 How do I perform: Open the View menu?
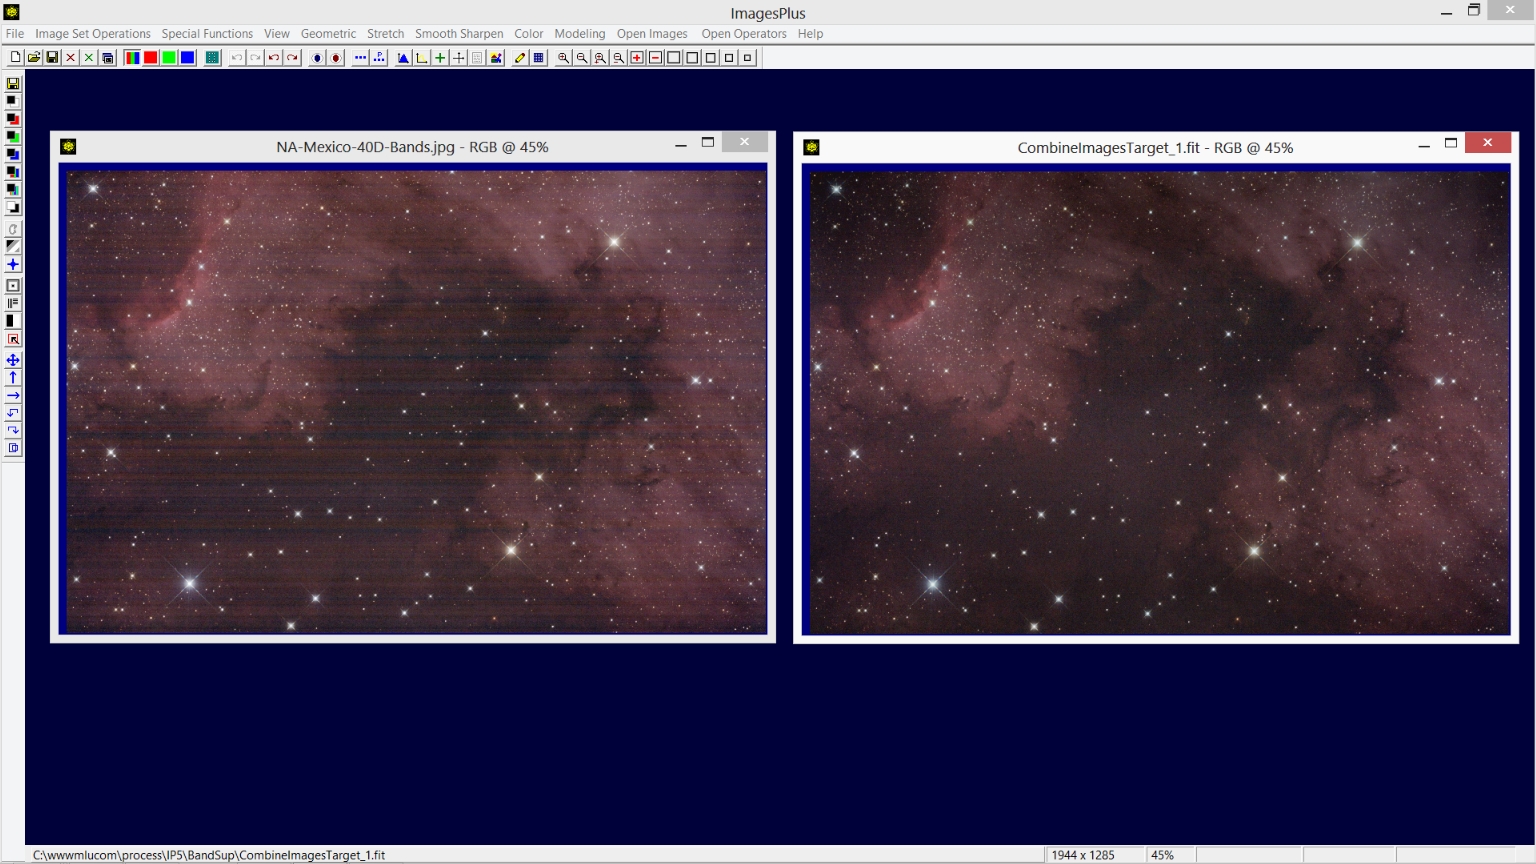(277, 34)
